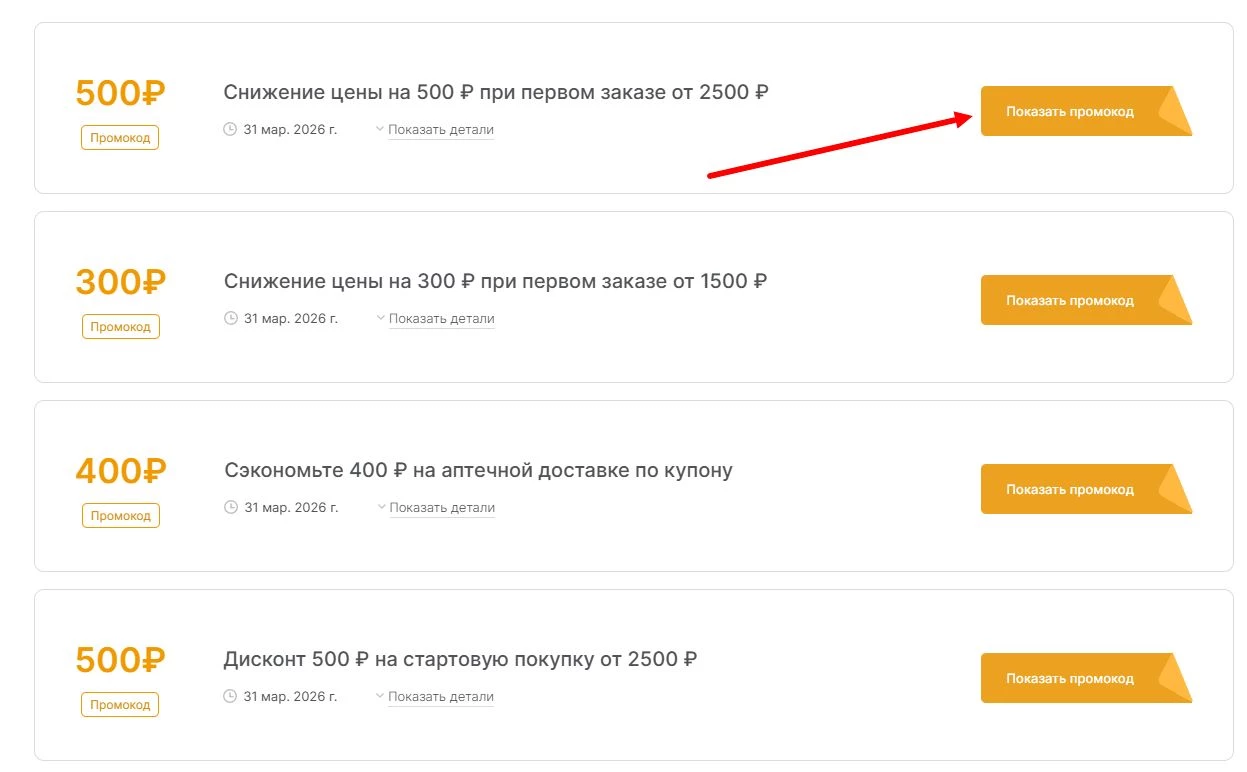The height and width of the screenshot is (772, 1247).
Task: Show promo code for 500 ₽ first order
Action: [x=1070, y=111]
